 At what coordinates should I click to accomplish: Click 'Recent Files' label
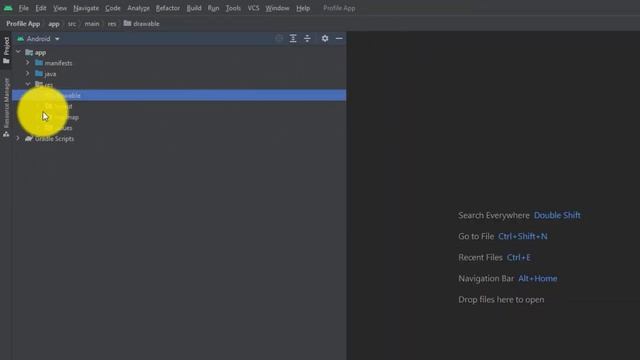480,258
